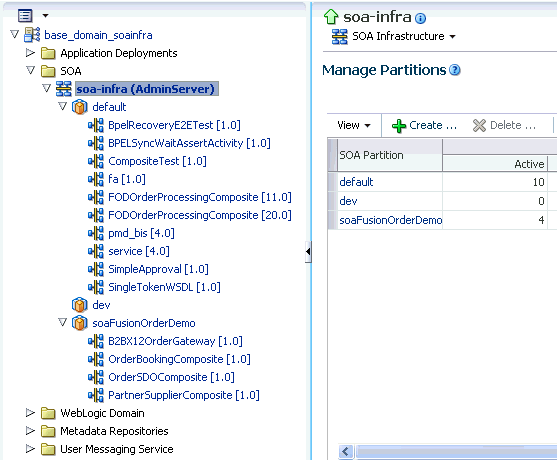
Task: Click the Application Deployments folder icon
Action: pyautogui.click(x=48, y=53)
